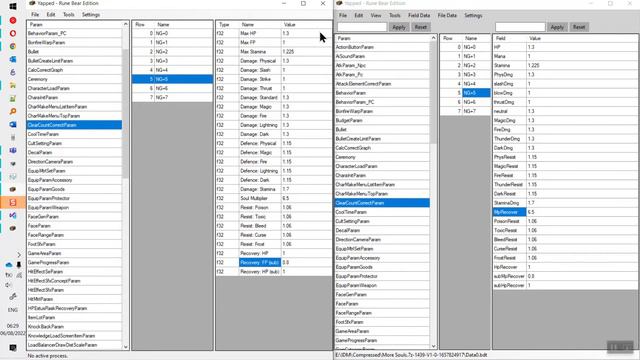Open the volume speaker tray icon
The width and height of the screenshot is (640, 360).
coord(9,285)
